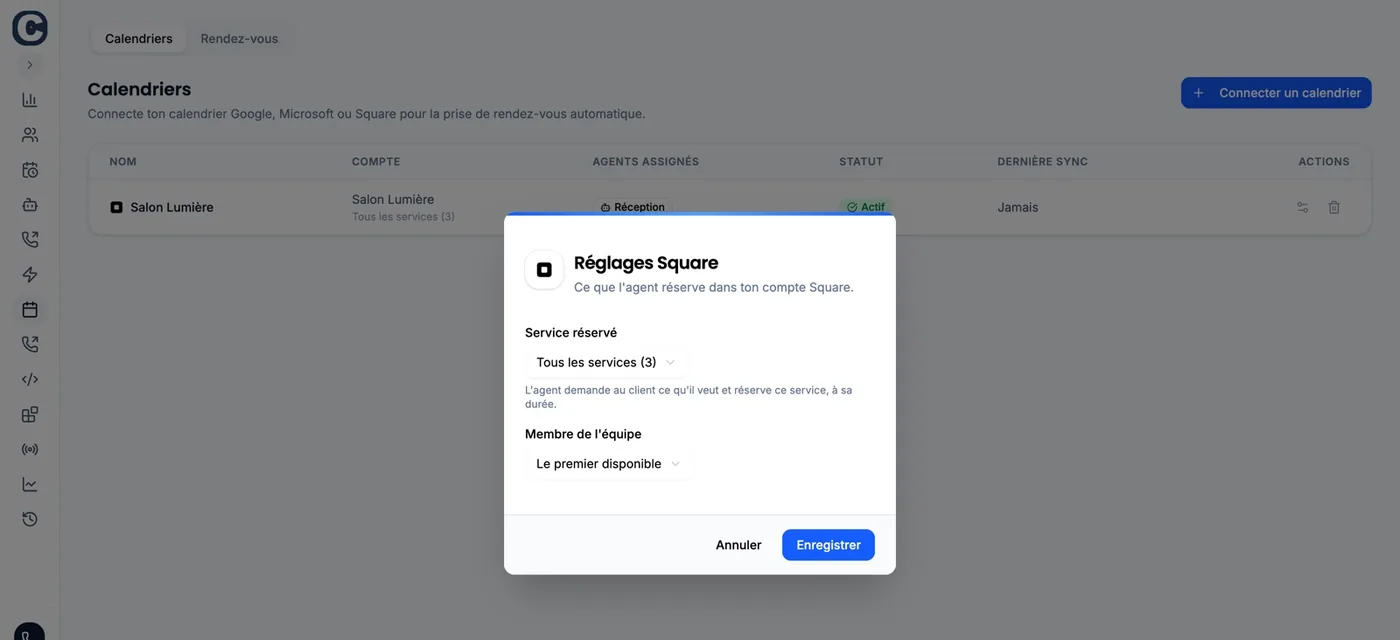Click the Réglages Square dialog title
This screenshot has height=640, width=1400.
(x=646, y=263)
